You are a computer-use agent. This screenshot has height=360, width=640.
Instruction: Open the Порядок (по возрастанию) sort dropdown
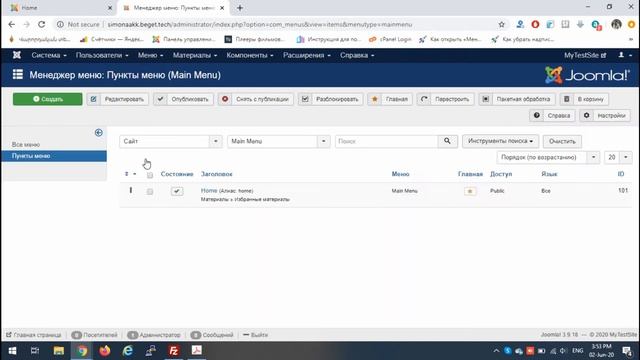(548, 157)
